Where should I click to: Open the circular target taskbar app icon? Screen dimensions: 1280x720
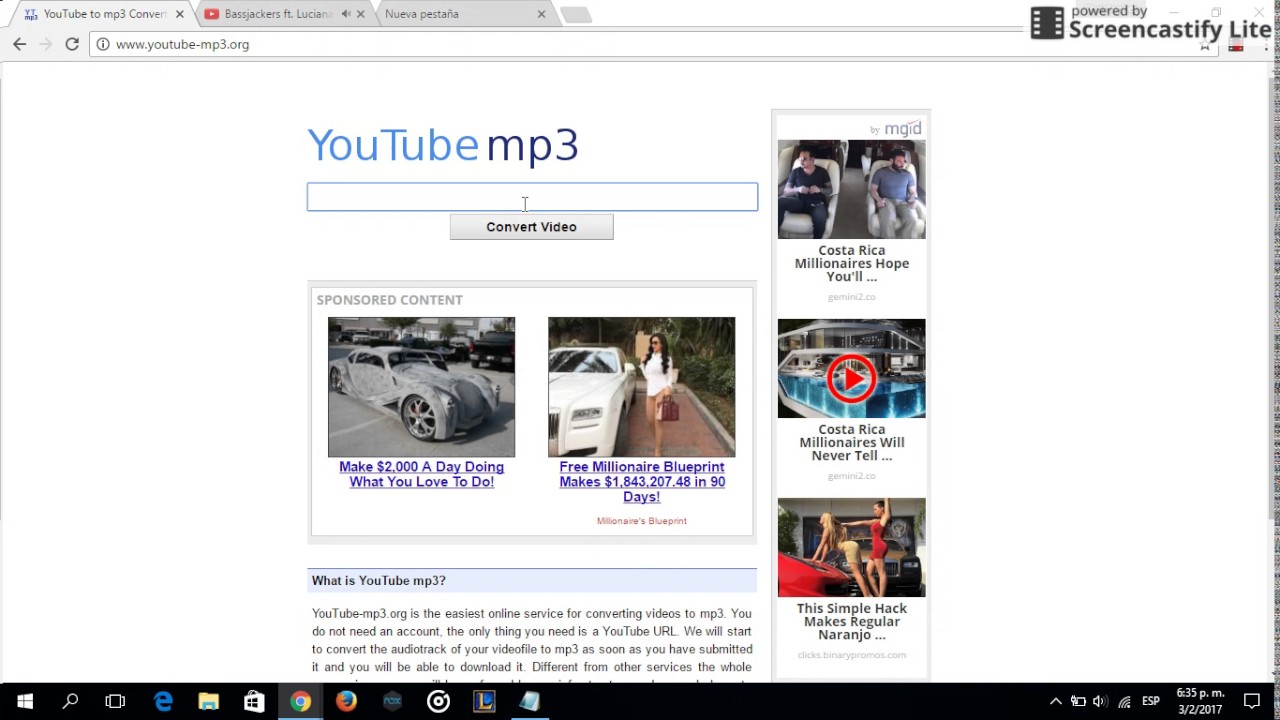click(x=438, y=702)
